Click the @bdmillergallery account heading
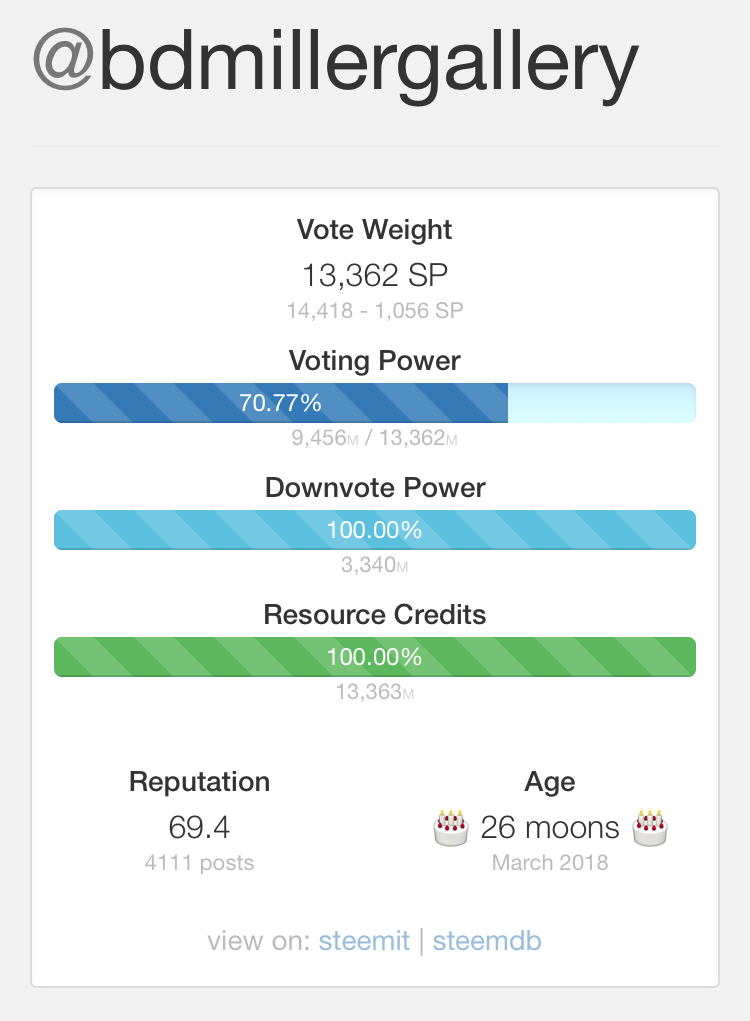 pyautogui.click(x=335, y=62)
